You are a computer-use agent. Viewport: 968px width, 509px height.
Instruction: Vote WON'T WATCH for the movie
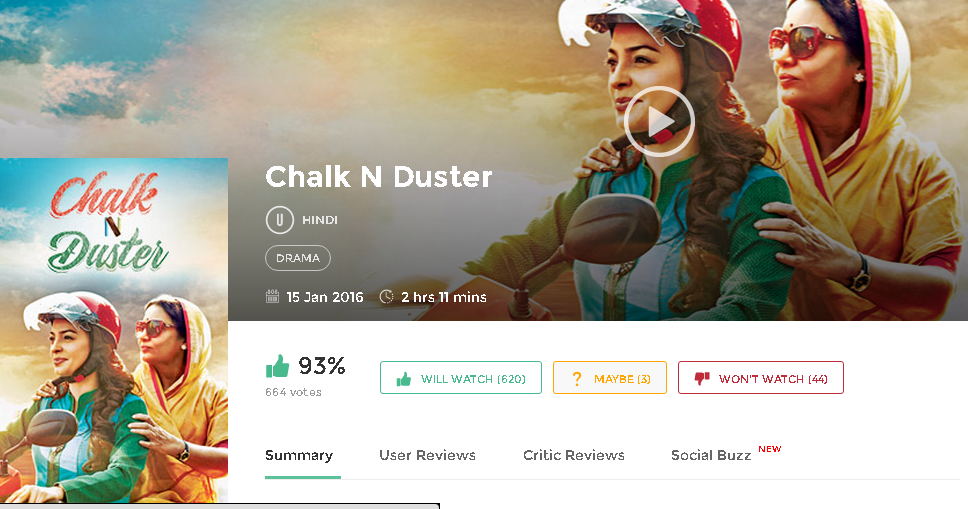click(761, 377)
